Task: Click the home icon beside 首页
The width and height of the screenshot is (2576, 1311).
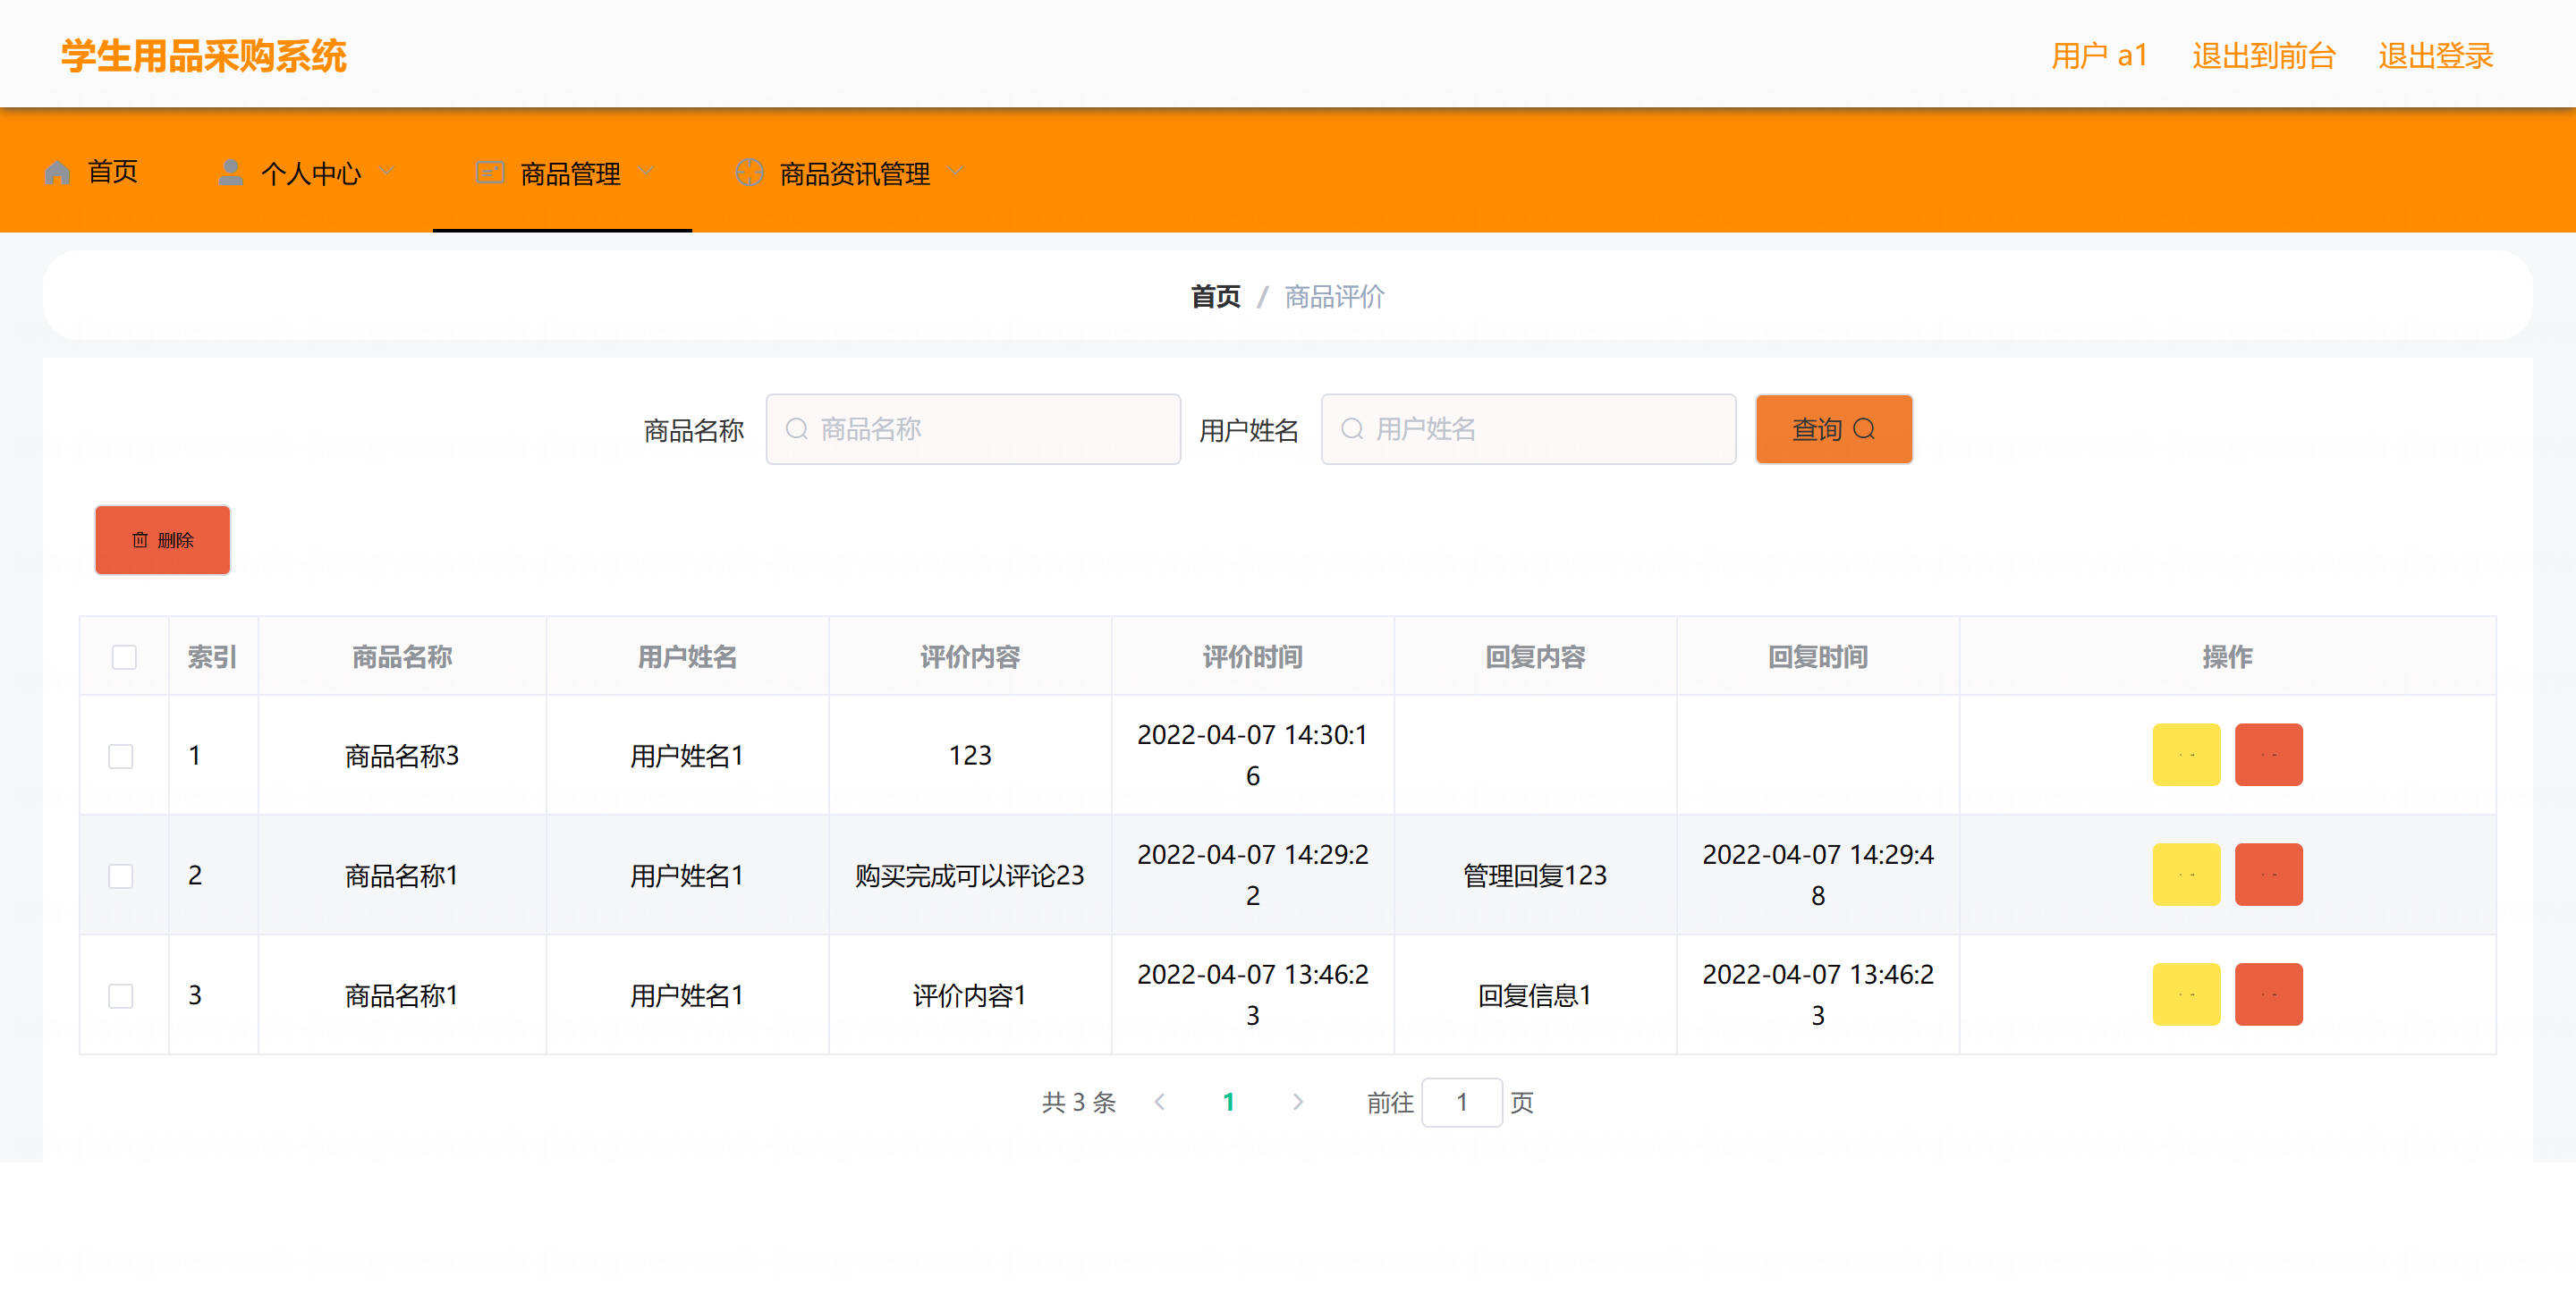Action: point(58,173)
